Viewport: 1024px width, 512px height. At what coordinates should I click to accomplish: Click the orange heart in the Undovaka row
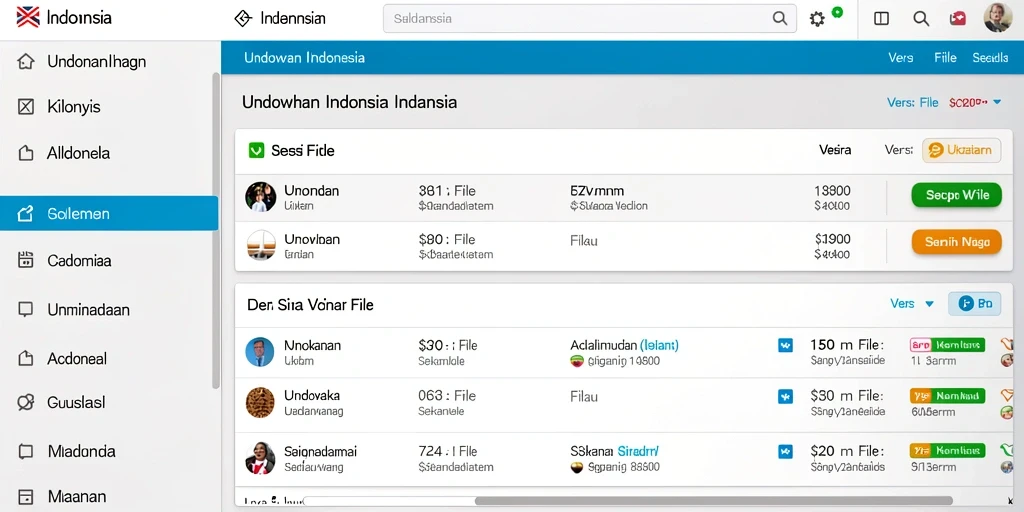click(x=1007, y=395)
